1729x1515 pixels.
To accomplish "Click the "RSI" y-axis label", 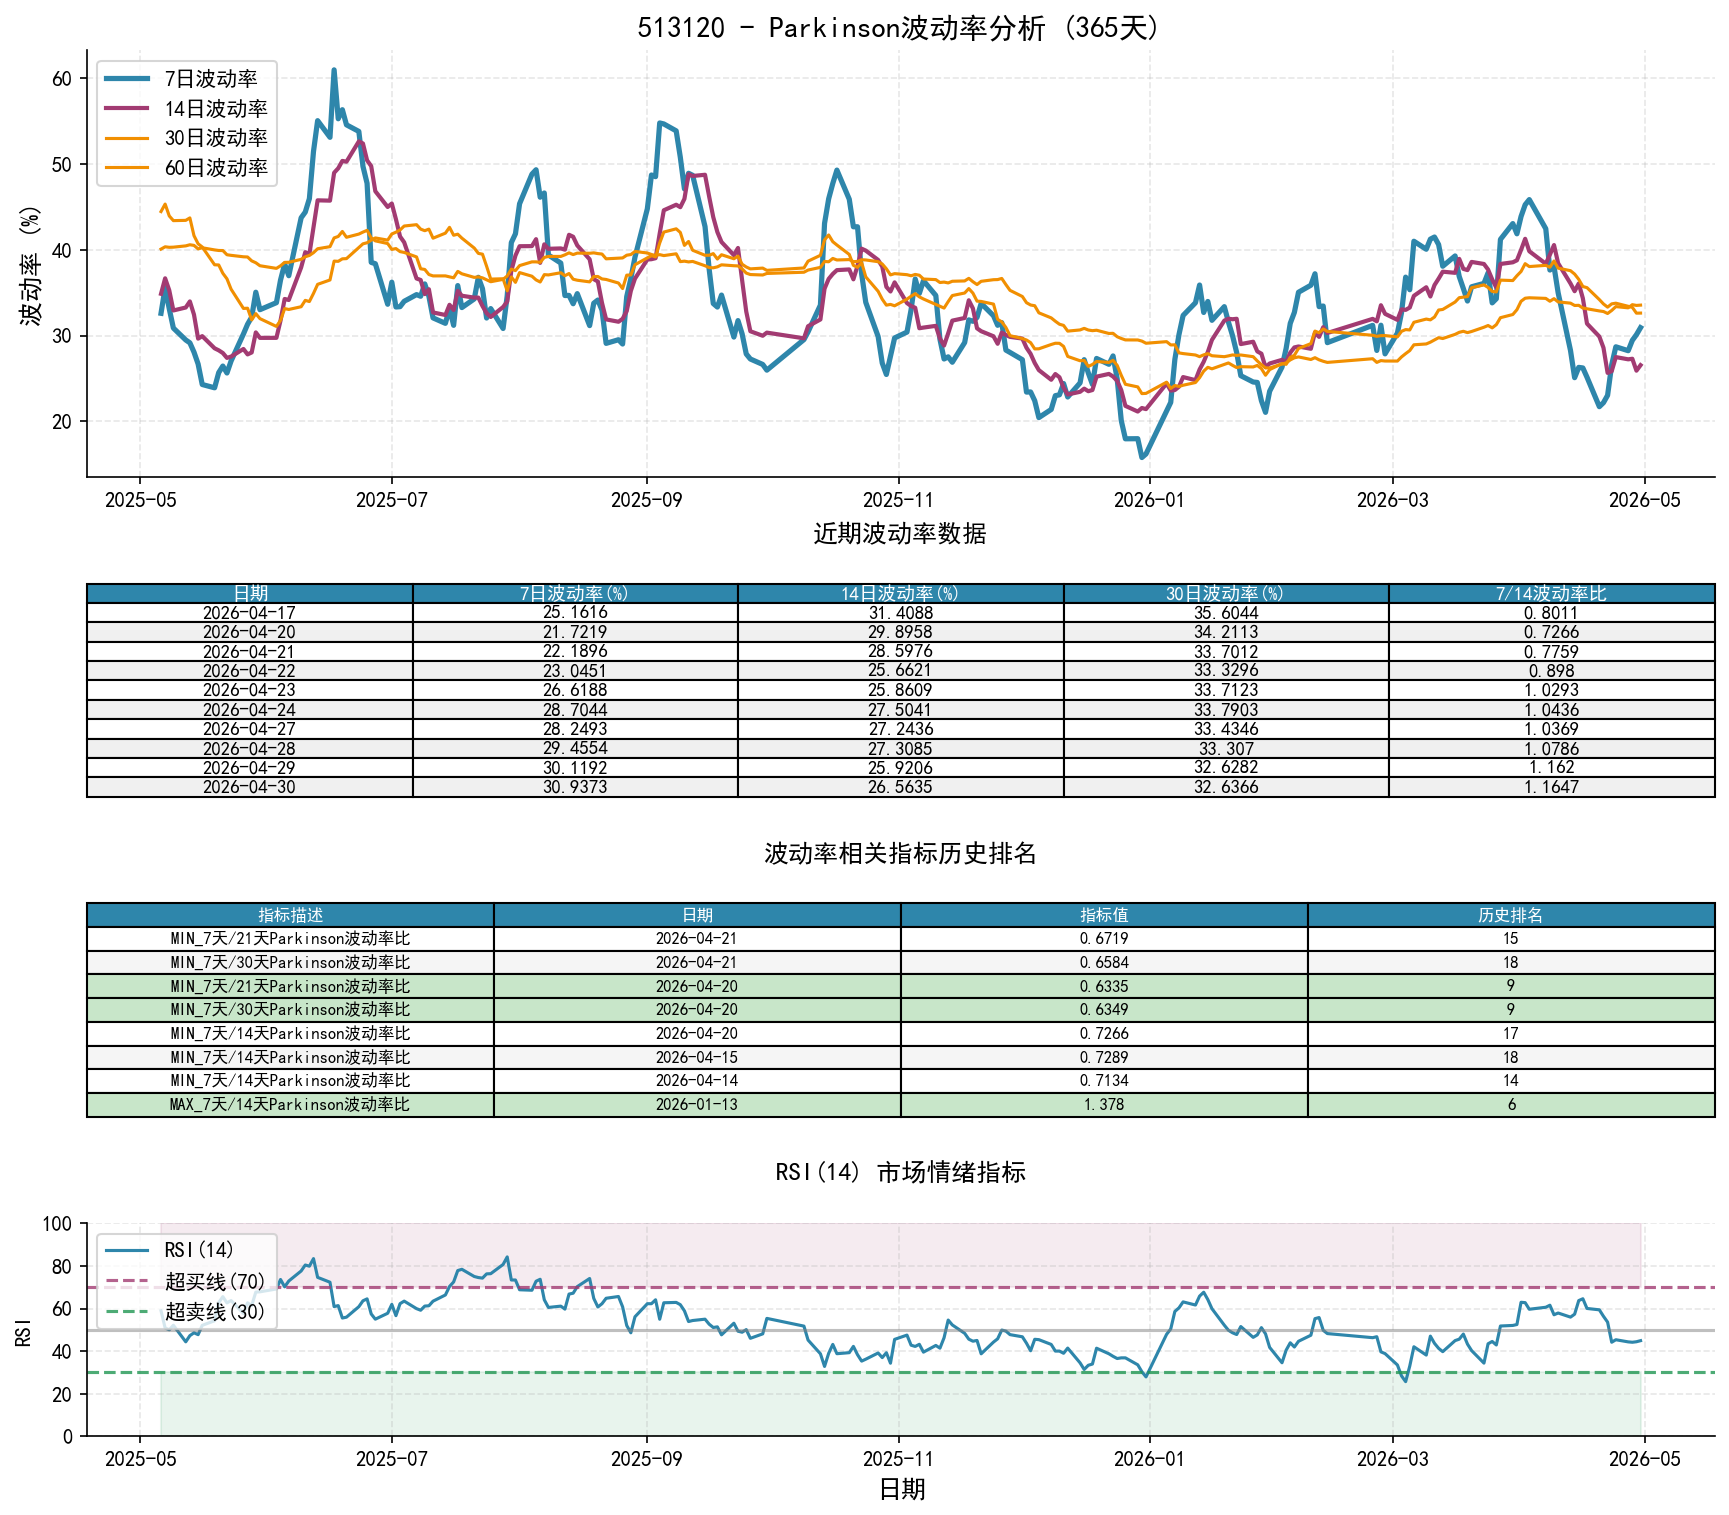I will click(24, 1332).
